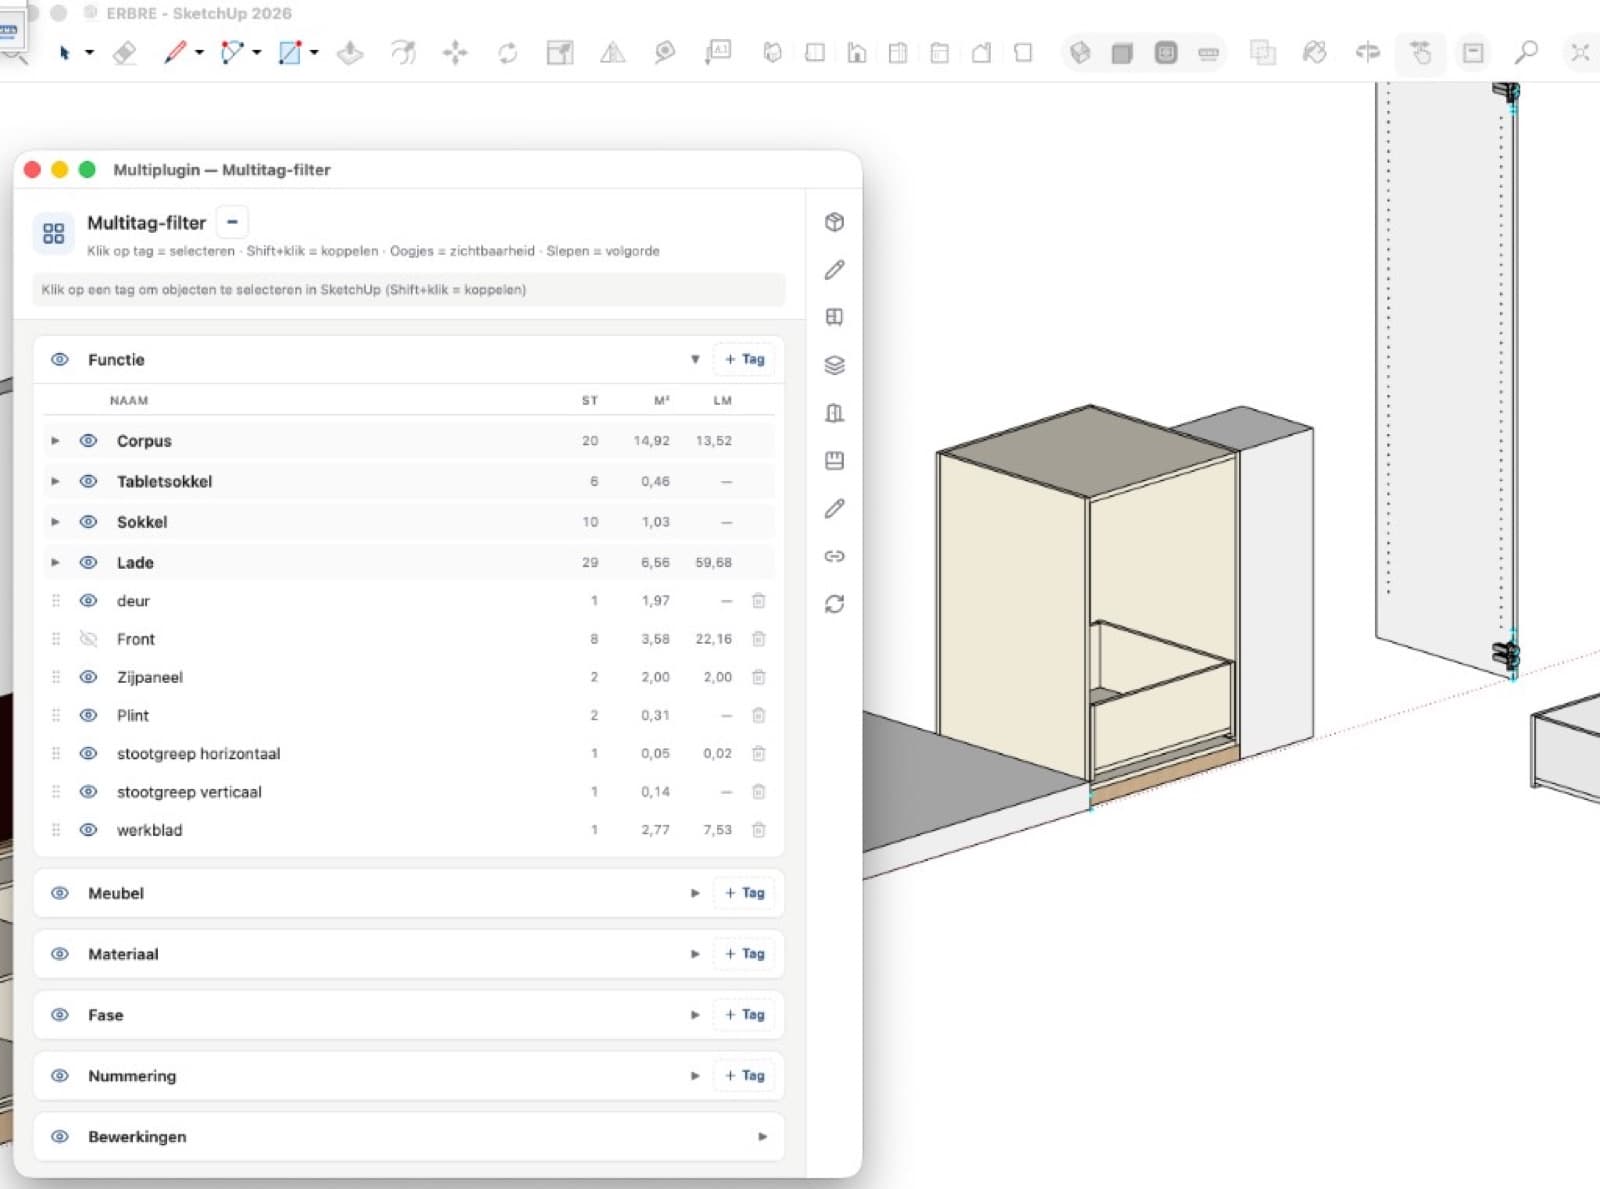Pick the Move tool with four arrows
This screenshot has height=1189, width=1600.
coord(455,53)
